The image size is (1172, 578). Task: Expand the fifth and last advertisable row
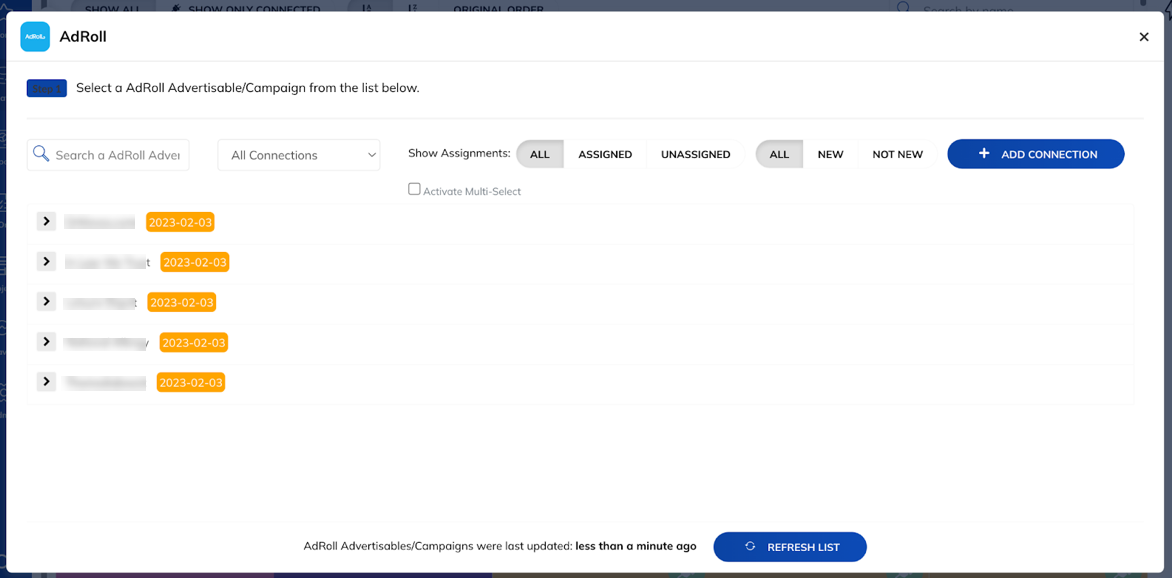tap(46, 381)
